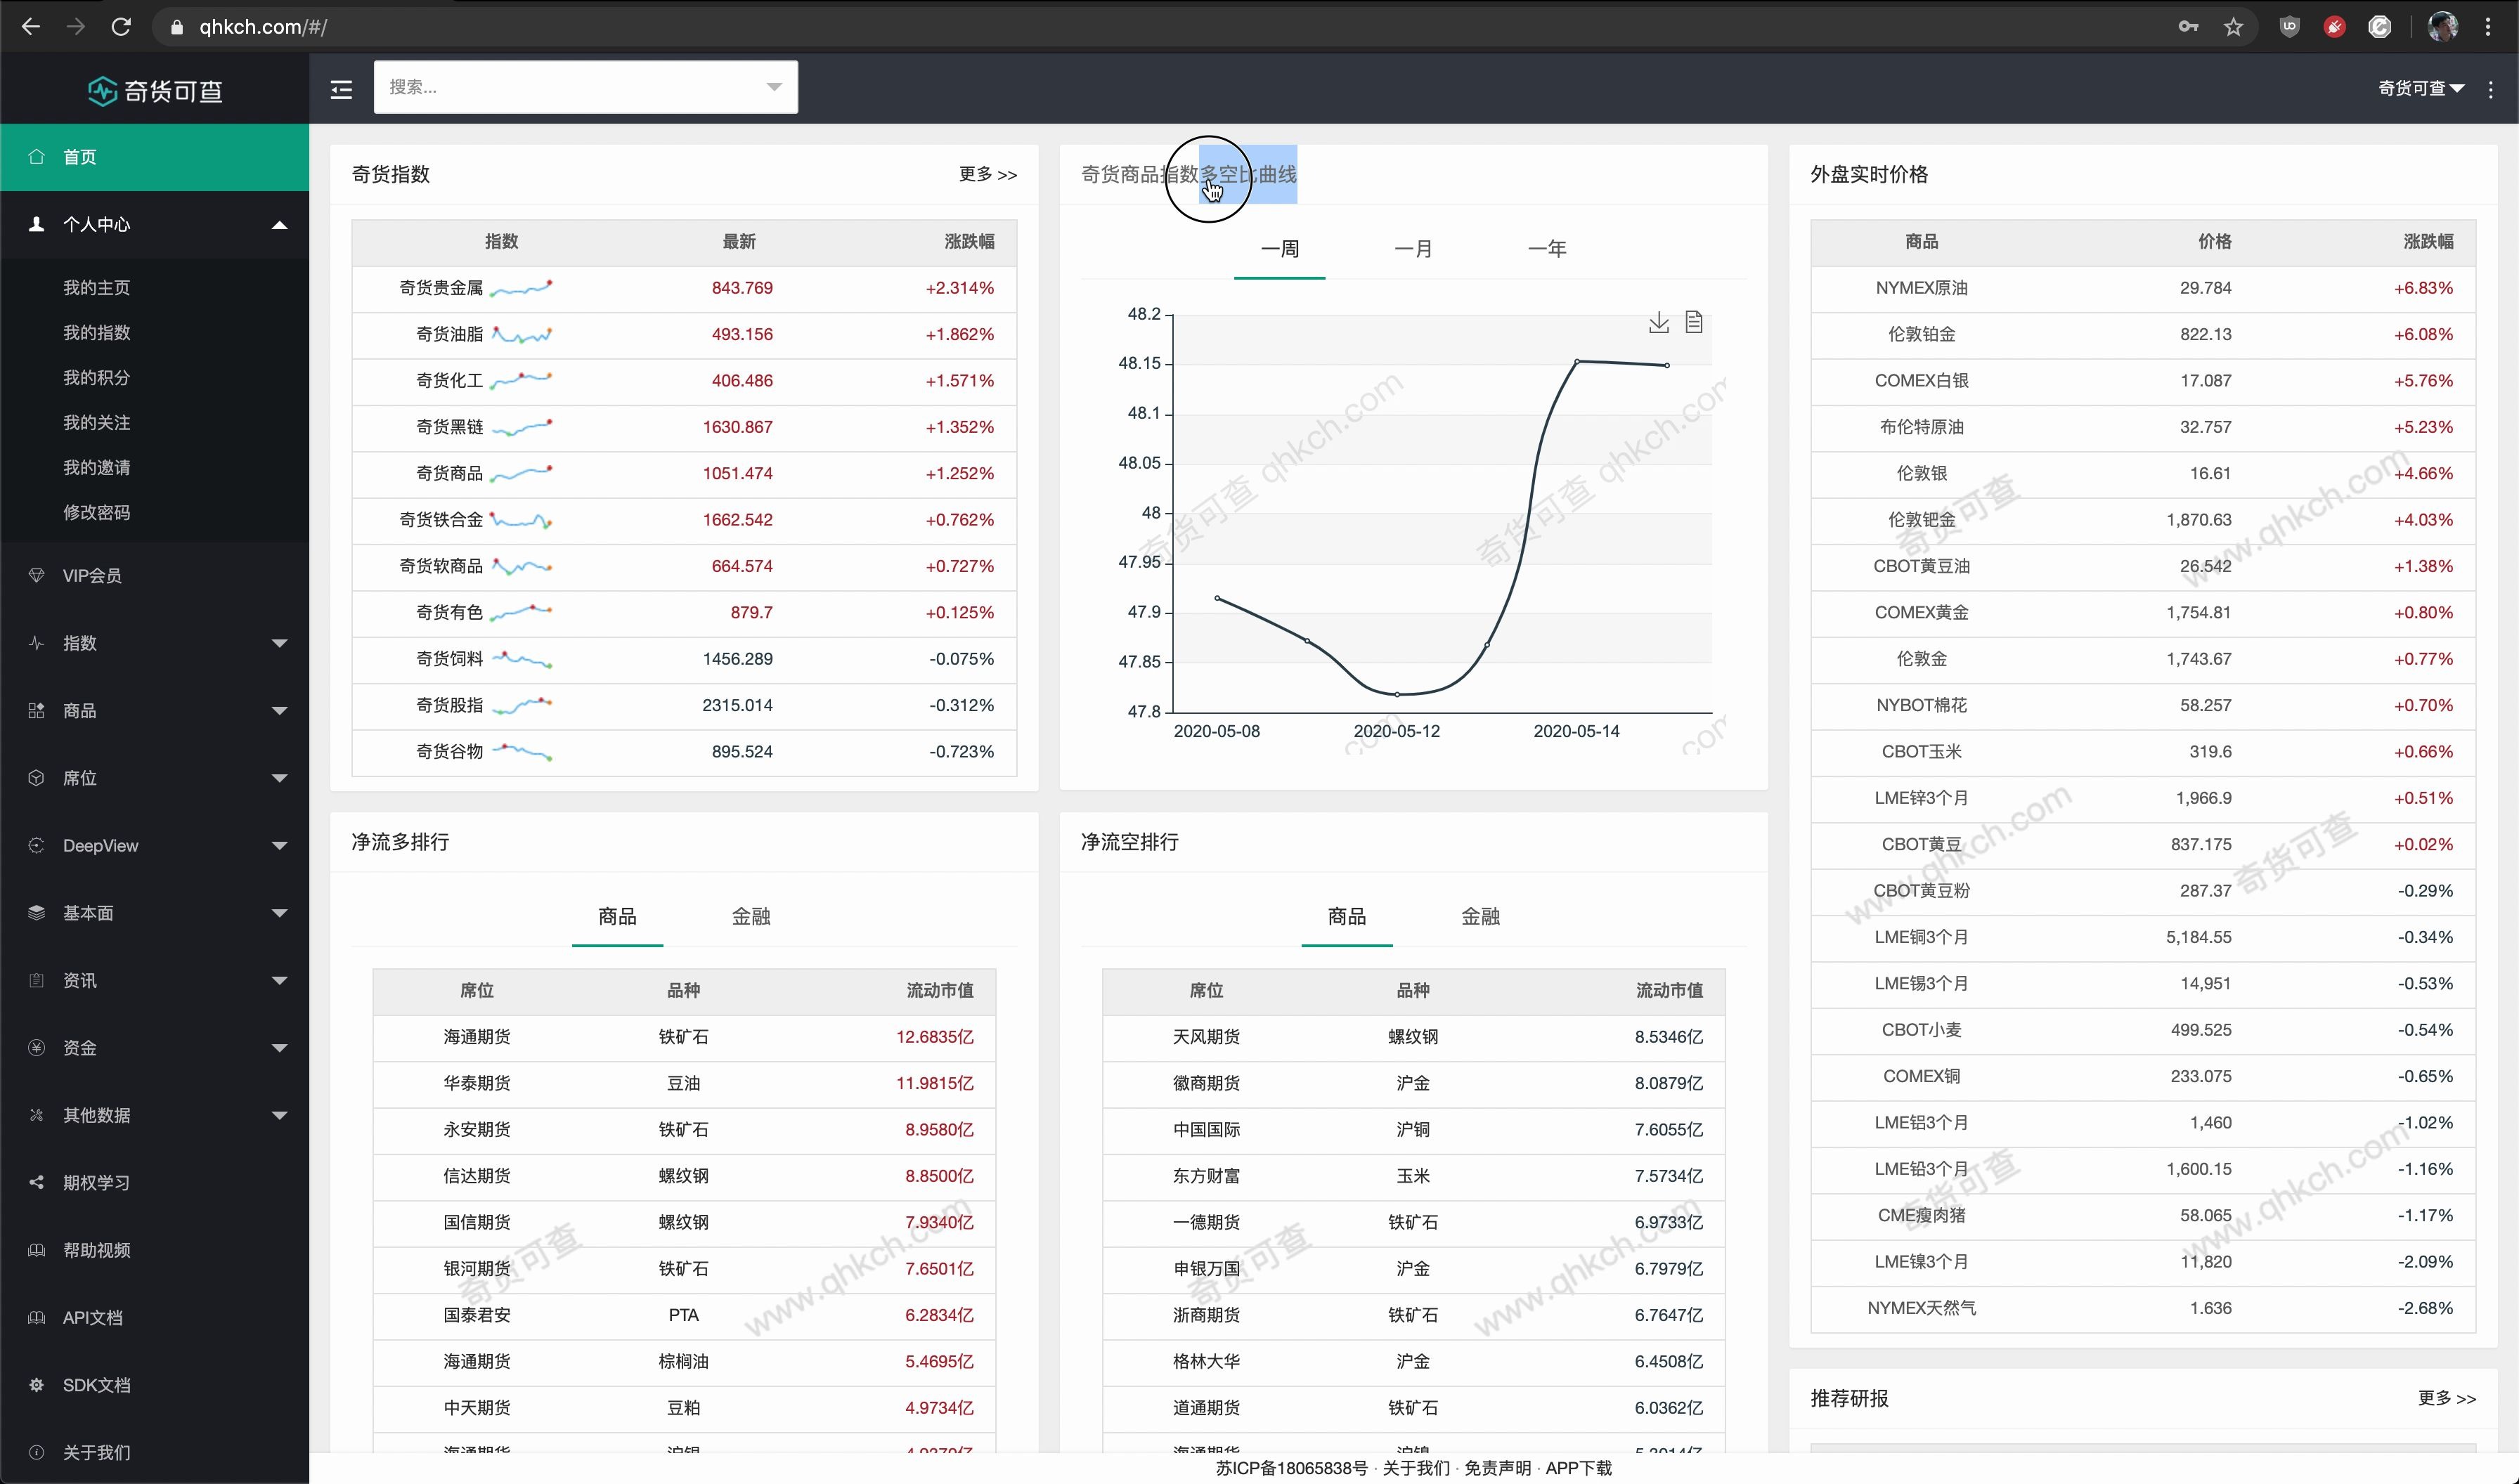Reload the page with refresh icon
The width and height of the screenshot is (2519, 1484).
[x=121, y=27]
